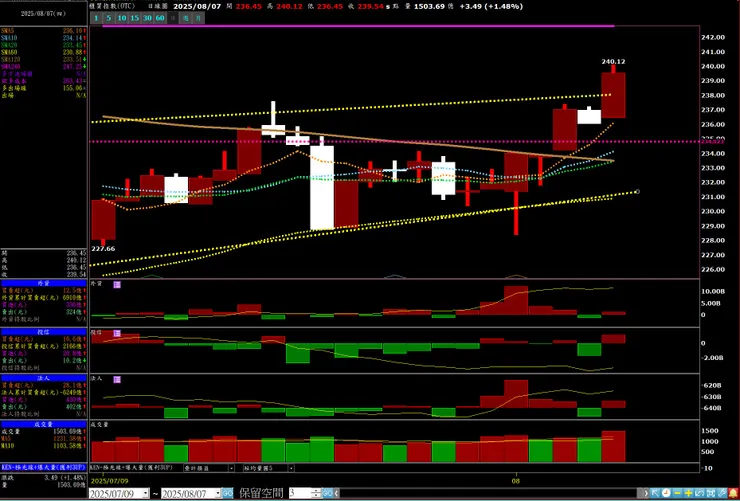Image resolution: width=740 pixels, height=501 pixels.
Task: Select the 5-minute timeframe button
Action: [x=109, y=18]
